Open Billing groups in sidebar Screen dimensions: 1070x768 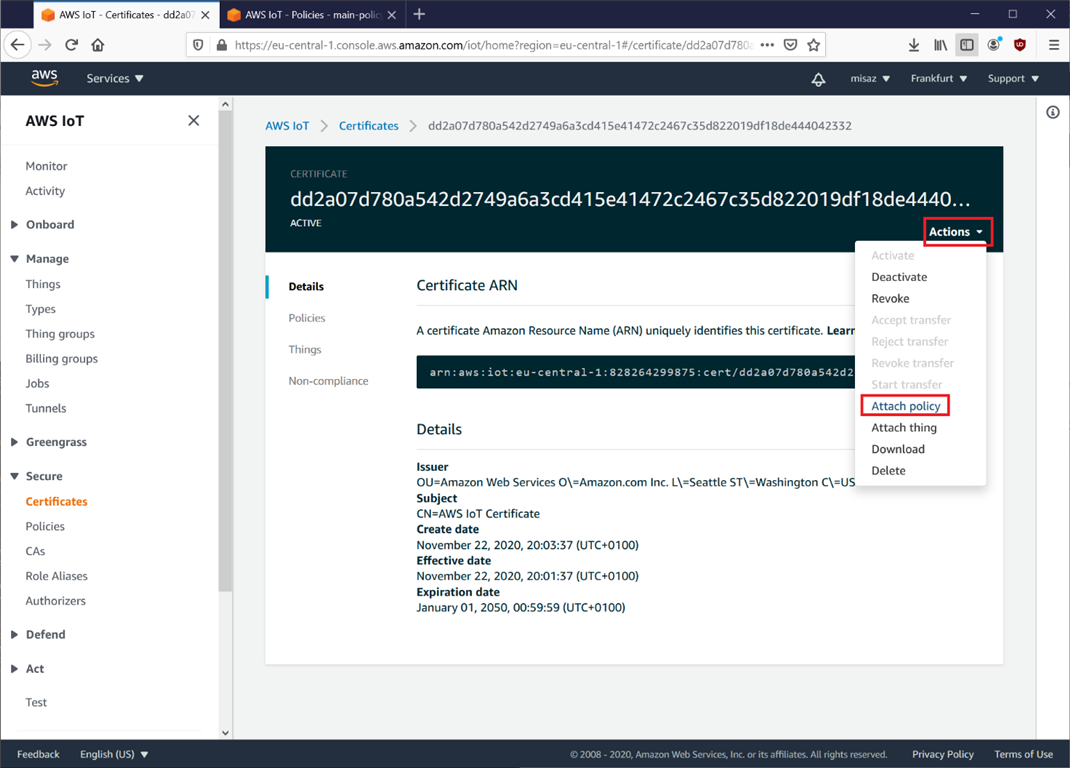tap(61, 358)
